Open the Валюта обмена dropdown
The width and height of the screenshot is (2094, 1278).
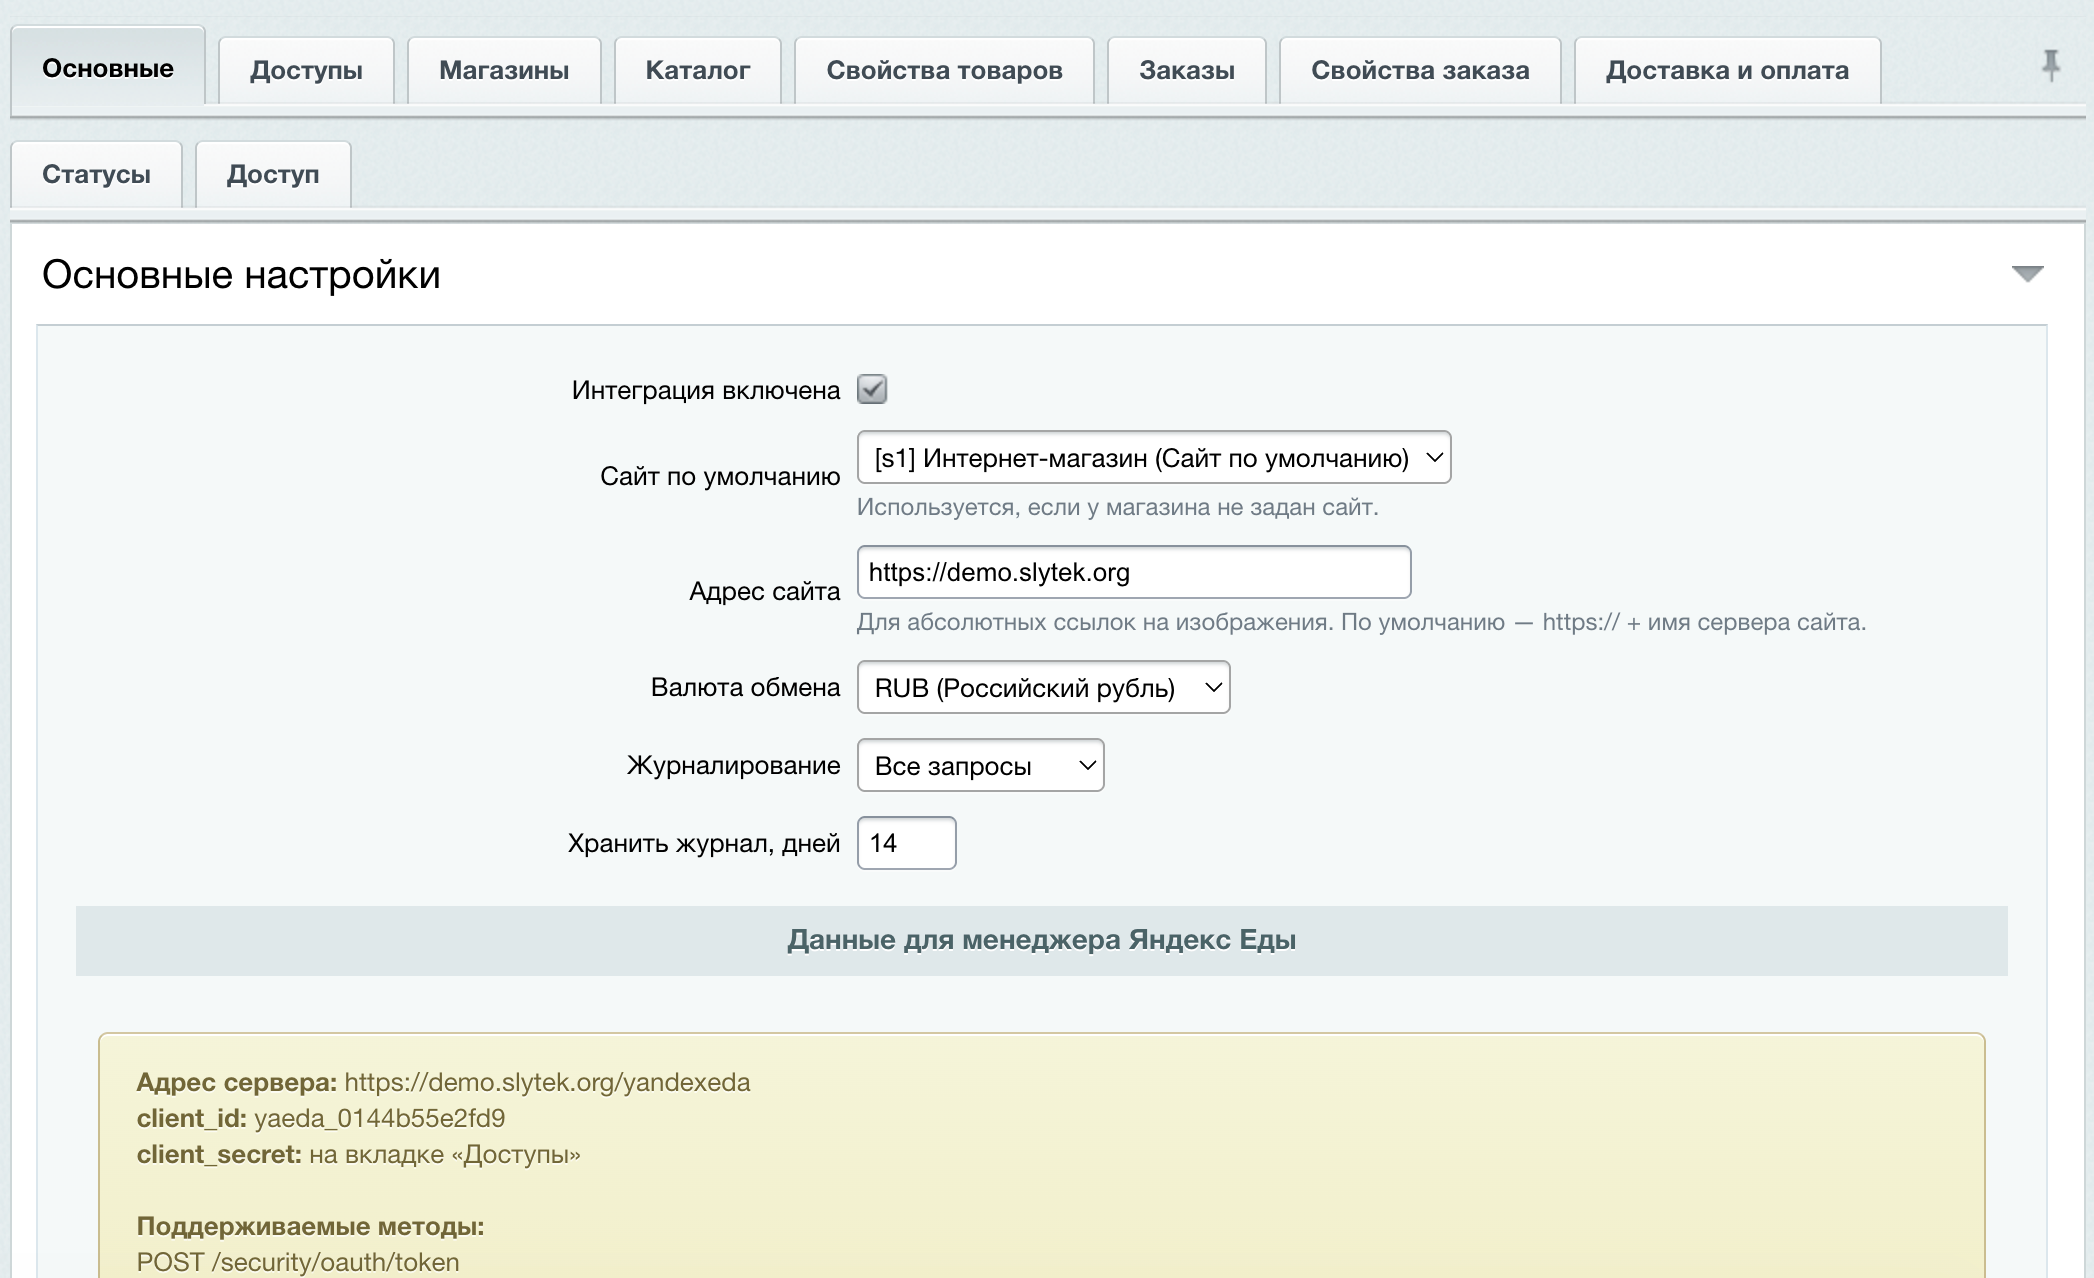click(1043, 688)
